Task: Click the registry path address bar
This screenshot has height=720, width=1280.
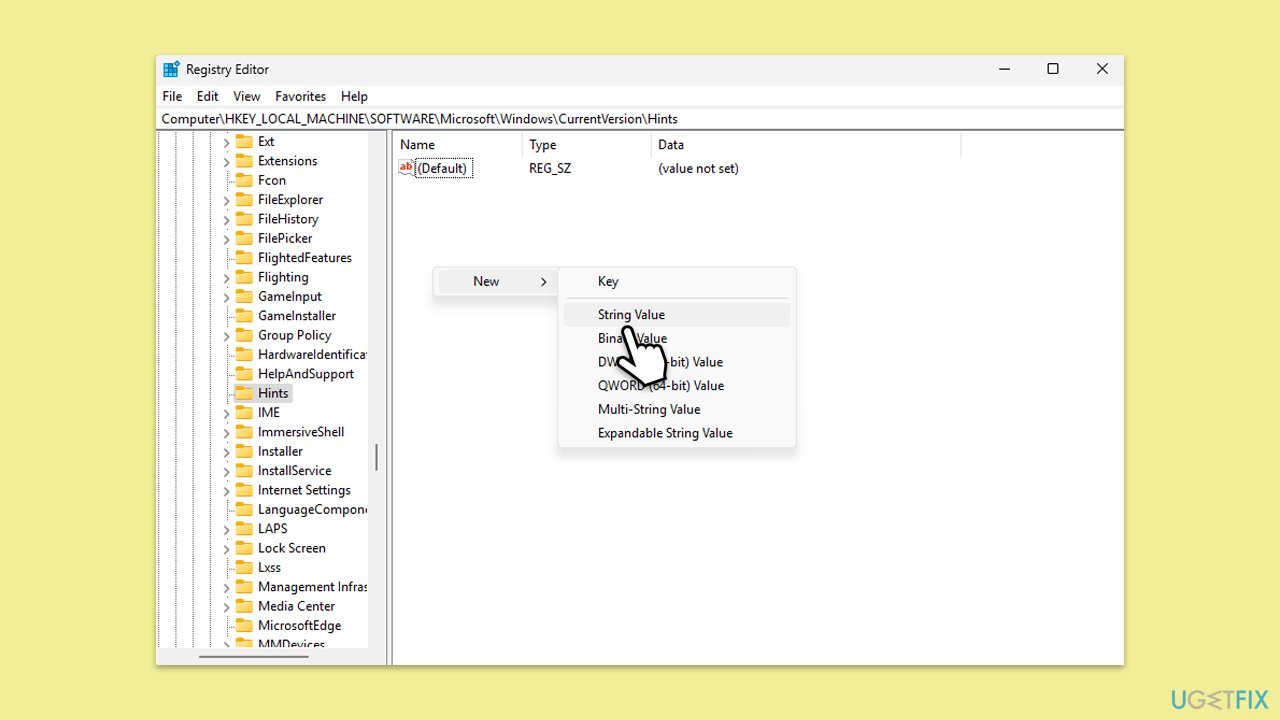Action: pyautogui.click(x=640, y=118)
